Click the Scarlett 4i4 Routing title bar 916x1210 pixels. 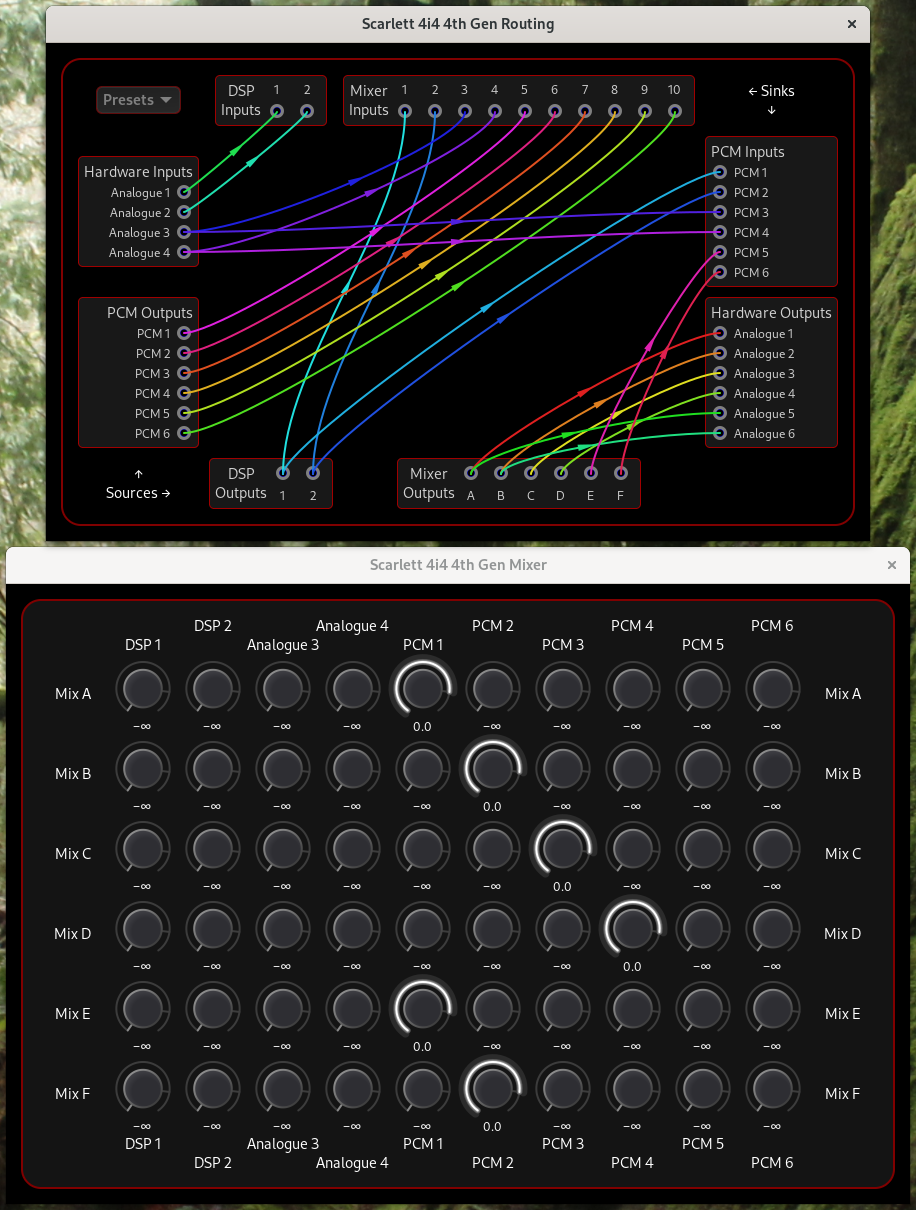[x=457, y=23]
